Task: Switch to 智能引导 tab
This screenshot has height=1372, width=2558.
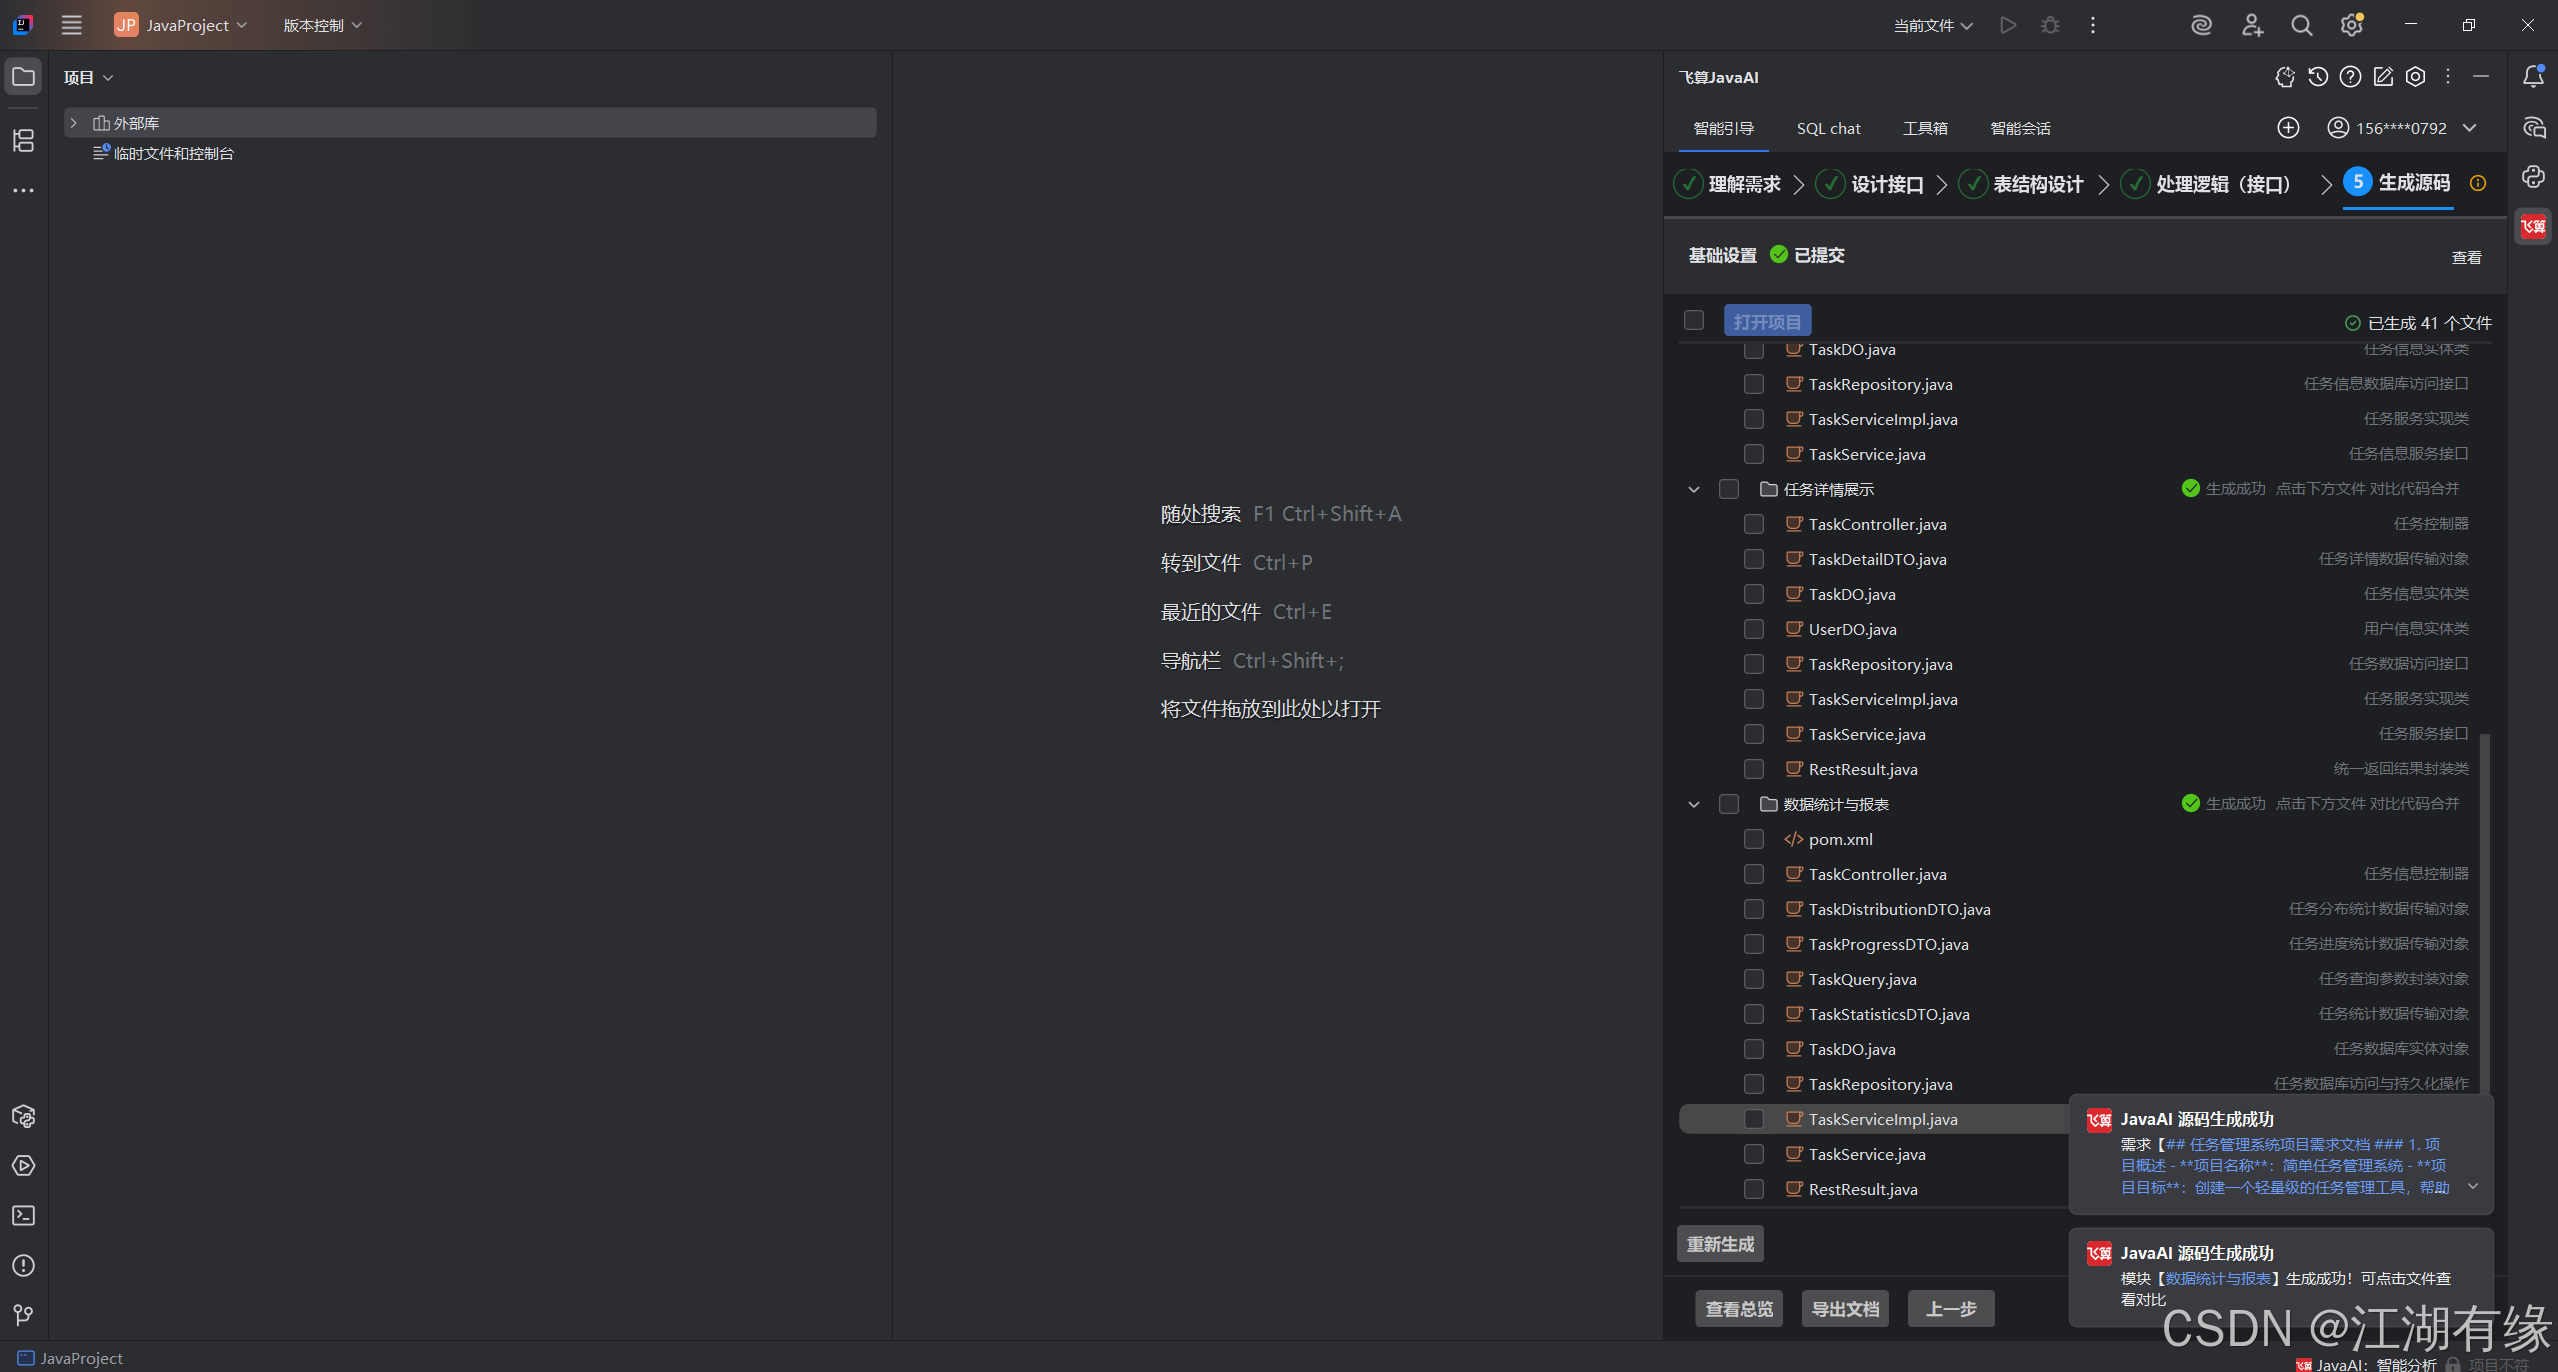Action: tap(1724, 128)
